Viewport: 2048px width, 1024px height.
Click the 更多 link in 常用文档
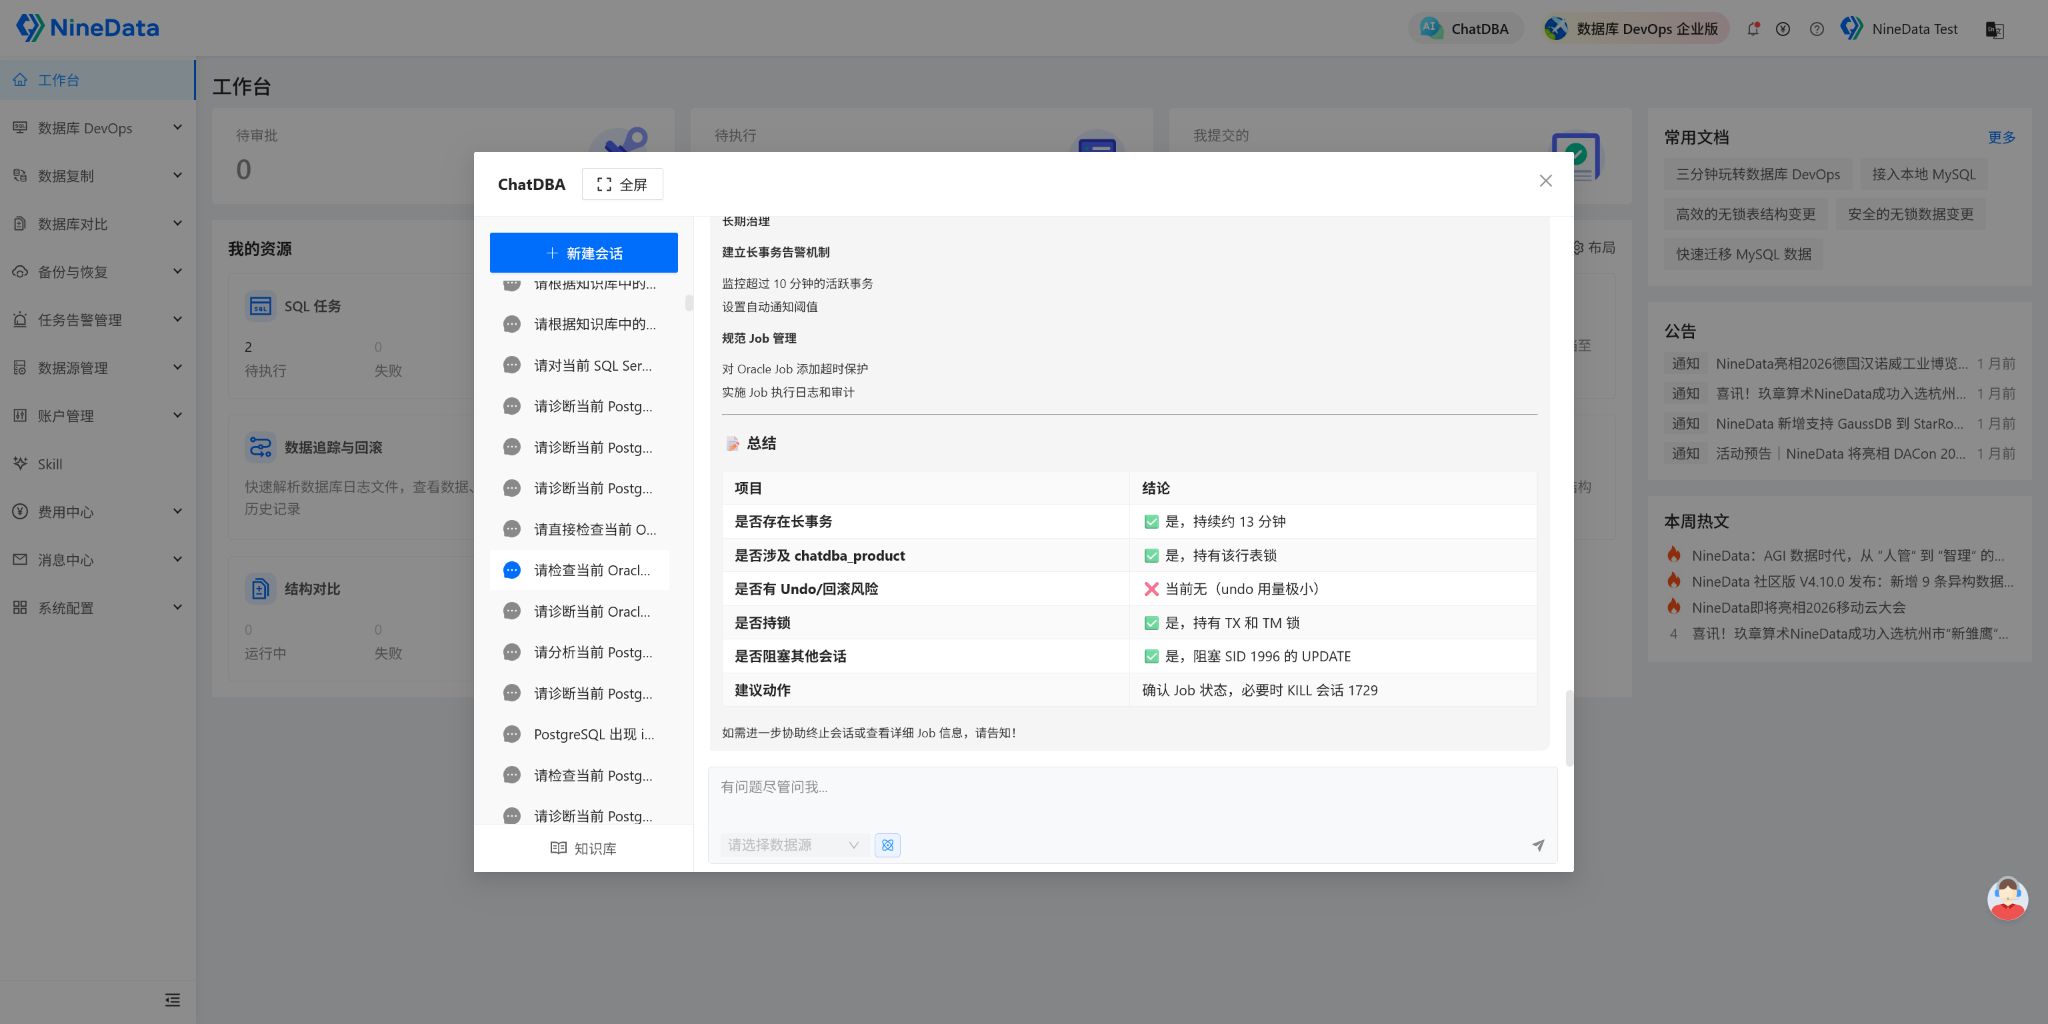pyautogui.click(x=2002, y=137)
